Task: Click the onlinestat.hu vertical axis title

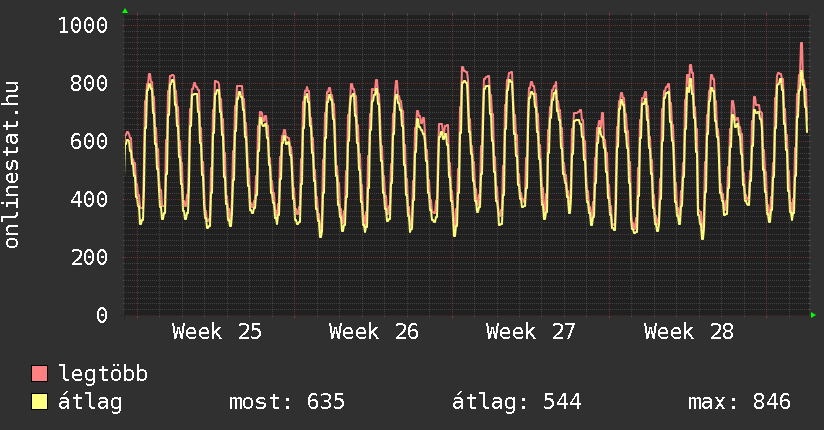Action: 11,164
